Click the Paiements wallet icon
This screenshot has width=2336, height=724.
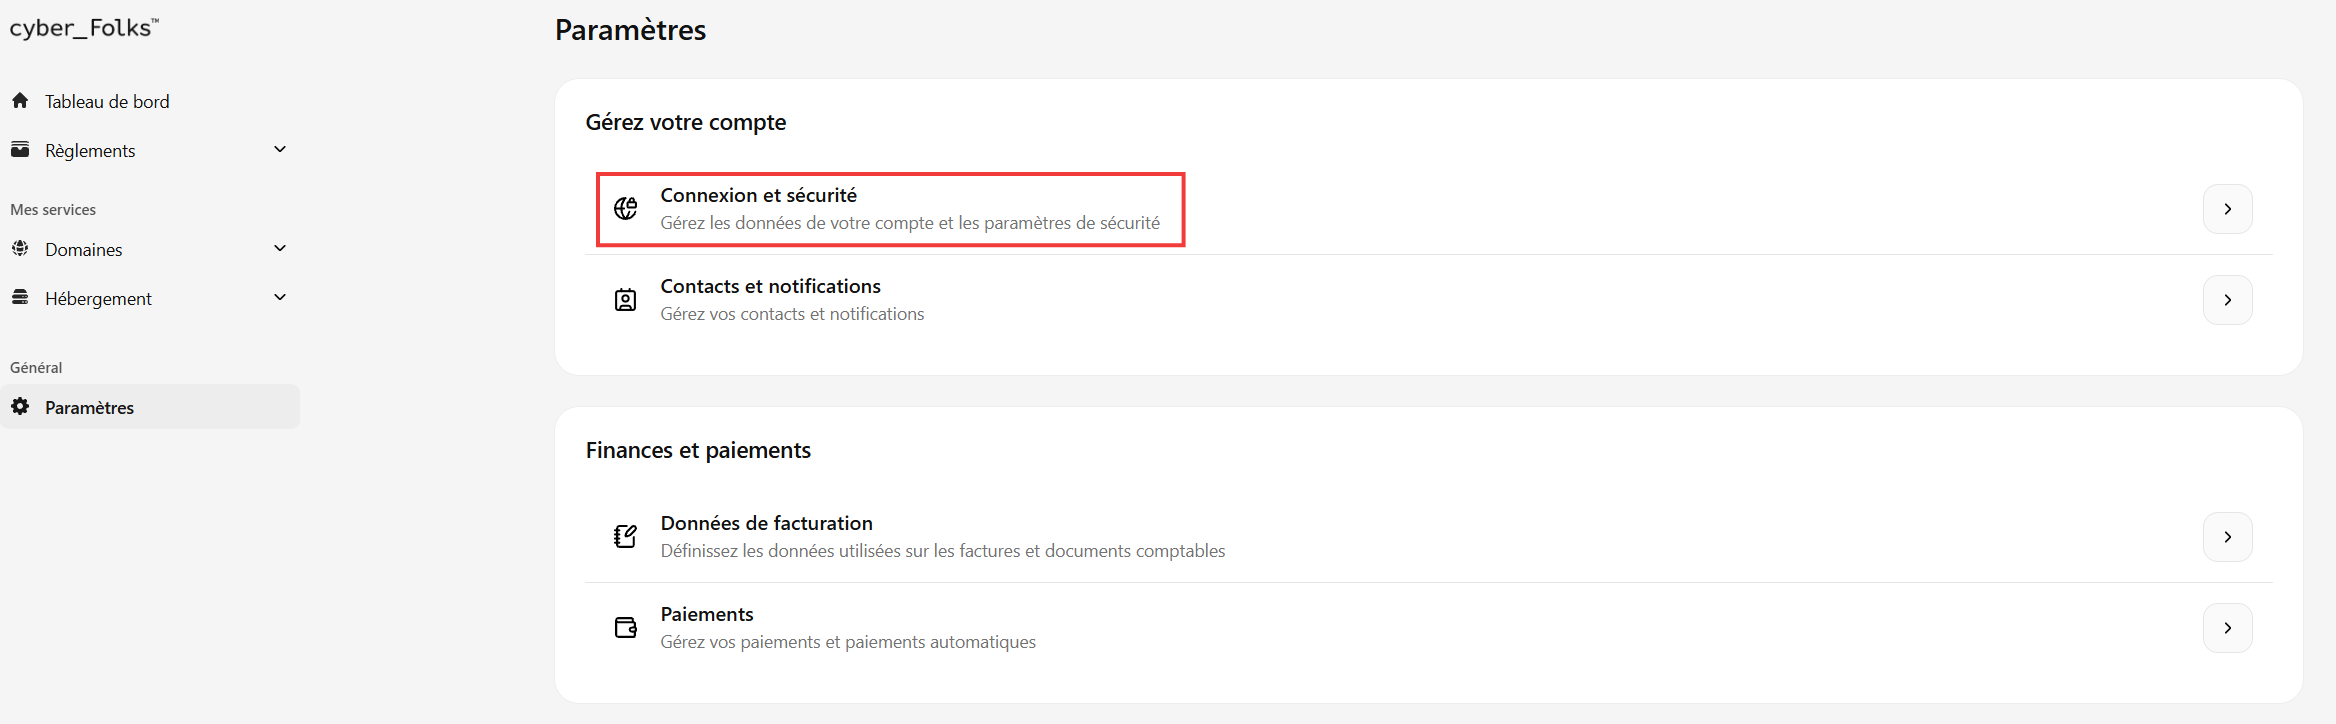[626, 627]
